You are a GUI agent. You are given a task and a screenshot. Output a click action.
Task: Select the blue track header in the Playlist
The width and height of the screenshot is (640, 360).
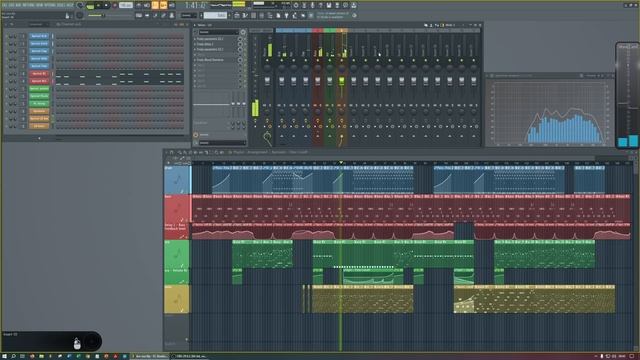pyautogui.click(x=177, y=180)
